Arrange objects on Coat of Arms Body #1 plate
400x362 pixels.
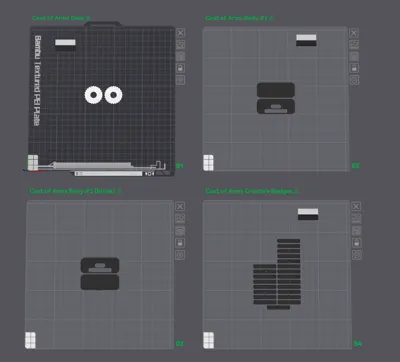[354, 56]
